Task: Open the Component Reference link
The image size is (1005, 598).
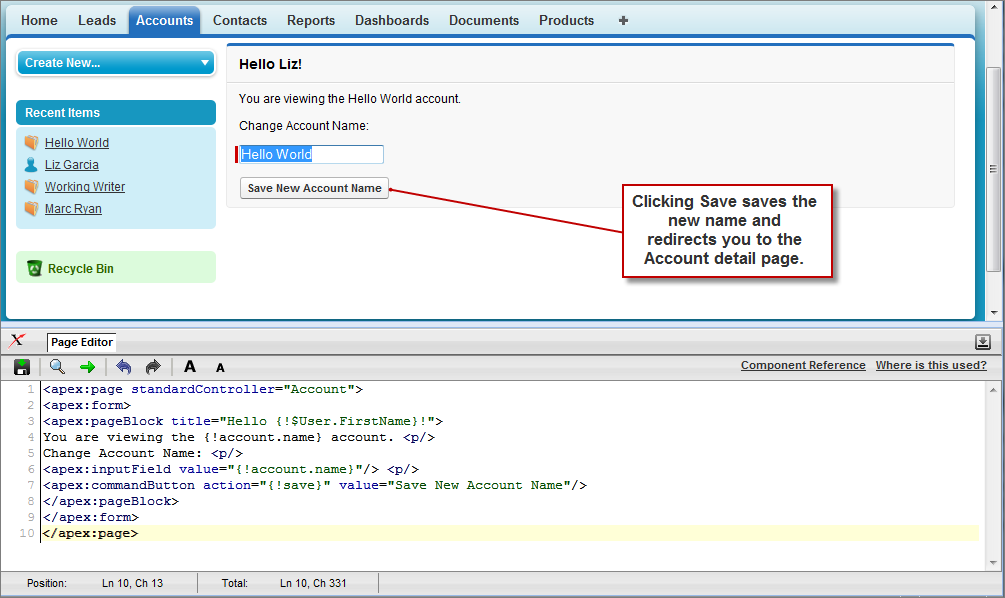Action: coord(803,365)
